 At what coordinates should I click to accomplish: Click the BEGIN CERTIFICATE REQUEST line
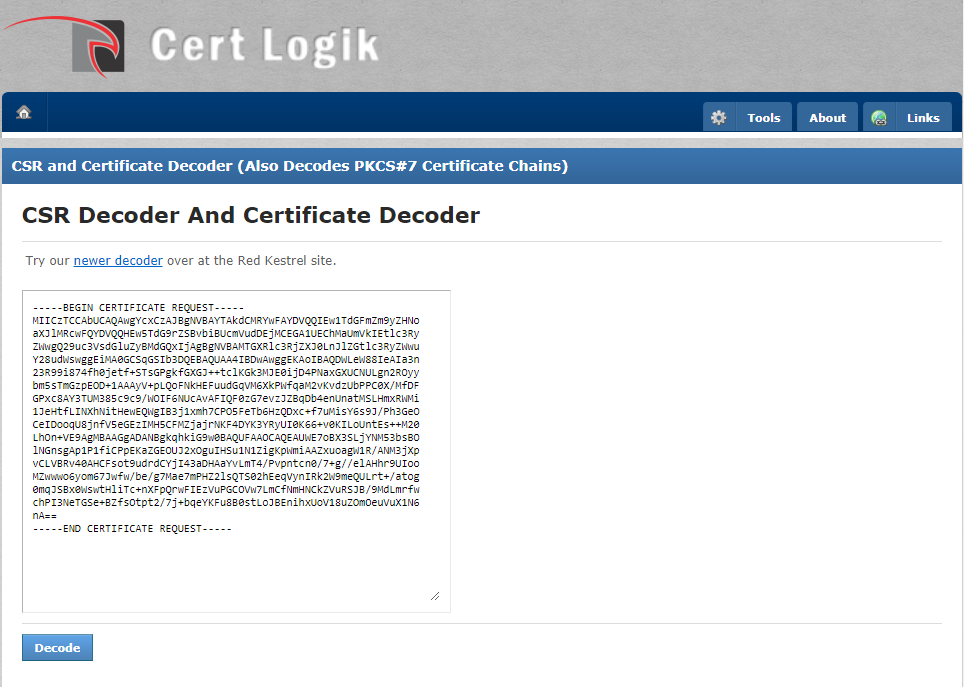tap(138, 307)
